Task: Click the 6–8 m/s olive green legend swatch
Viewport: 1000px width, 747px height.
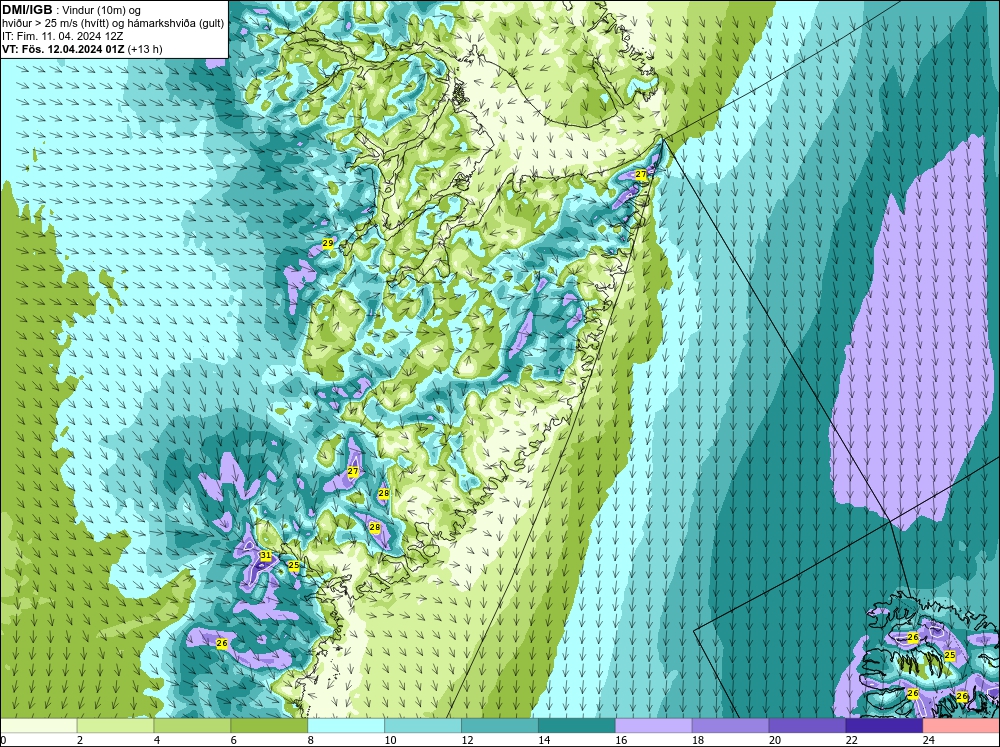Action: (x=269, y=726)
